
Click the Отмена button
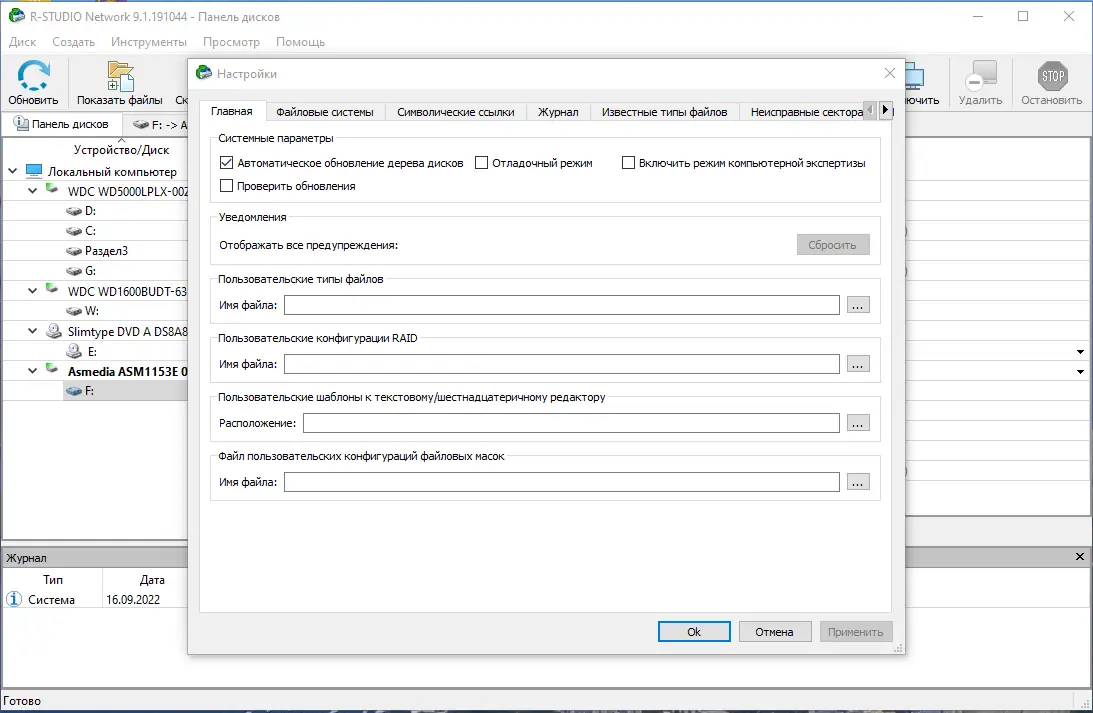click(774, 631)
